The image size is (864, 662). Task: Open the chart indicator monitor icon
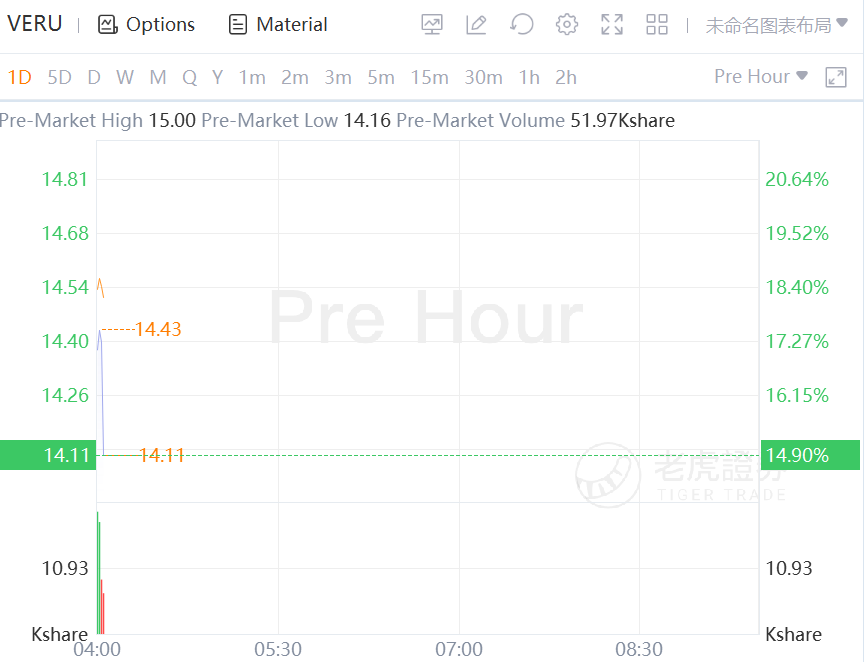(x=432, y=25)
